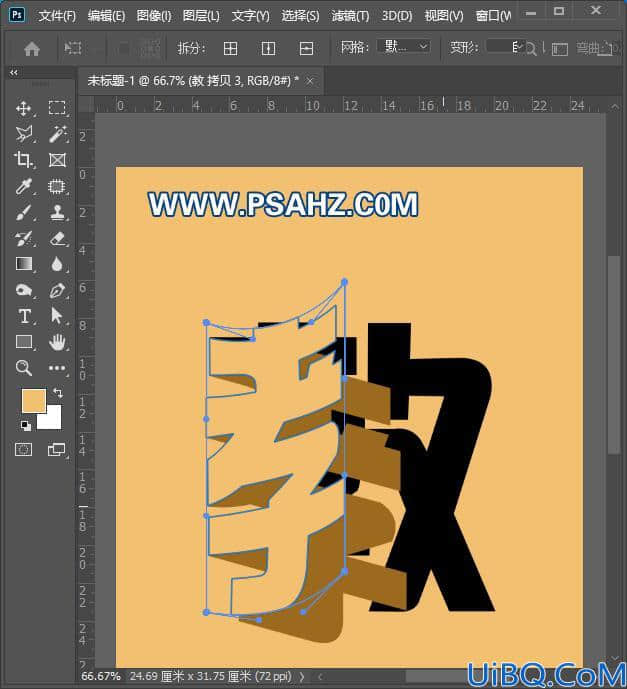Viewport: 627px width, 689px height.
Task: Close the 未标题-1 document tab
Action: pyautogui.click(x=310, y=81)
